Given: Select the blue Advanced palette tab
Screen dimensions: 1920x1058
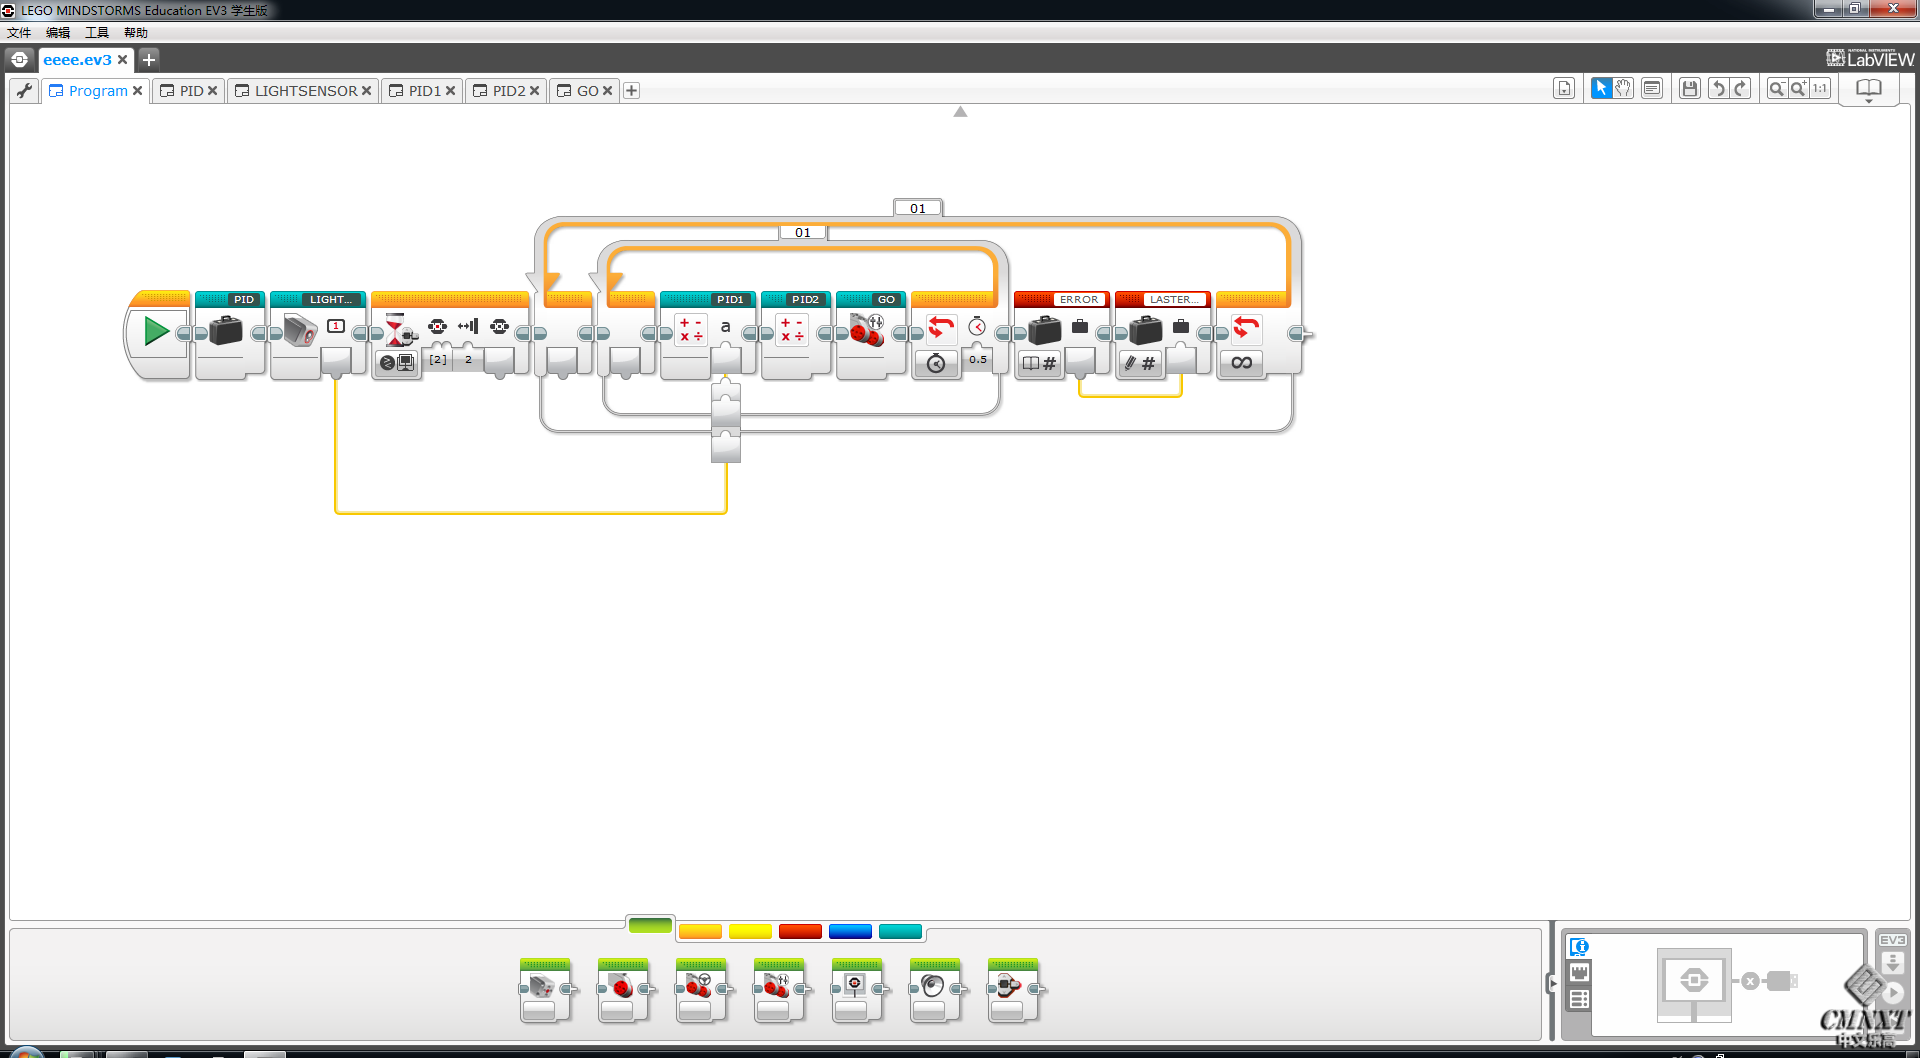Looking at the screenshot, I should coord(850,932).
